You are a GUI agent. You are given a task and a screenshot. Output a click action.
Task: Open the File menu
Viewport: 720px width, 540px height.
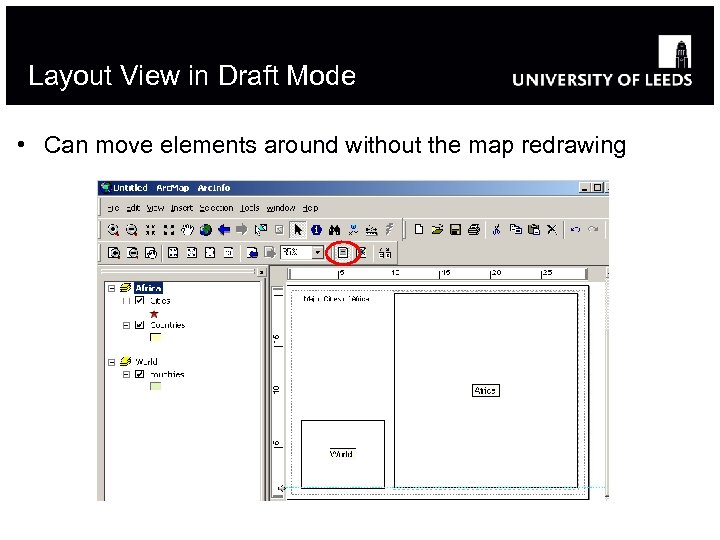(113, 208)
